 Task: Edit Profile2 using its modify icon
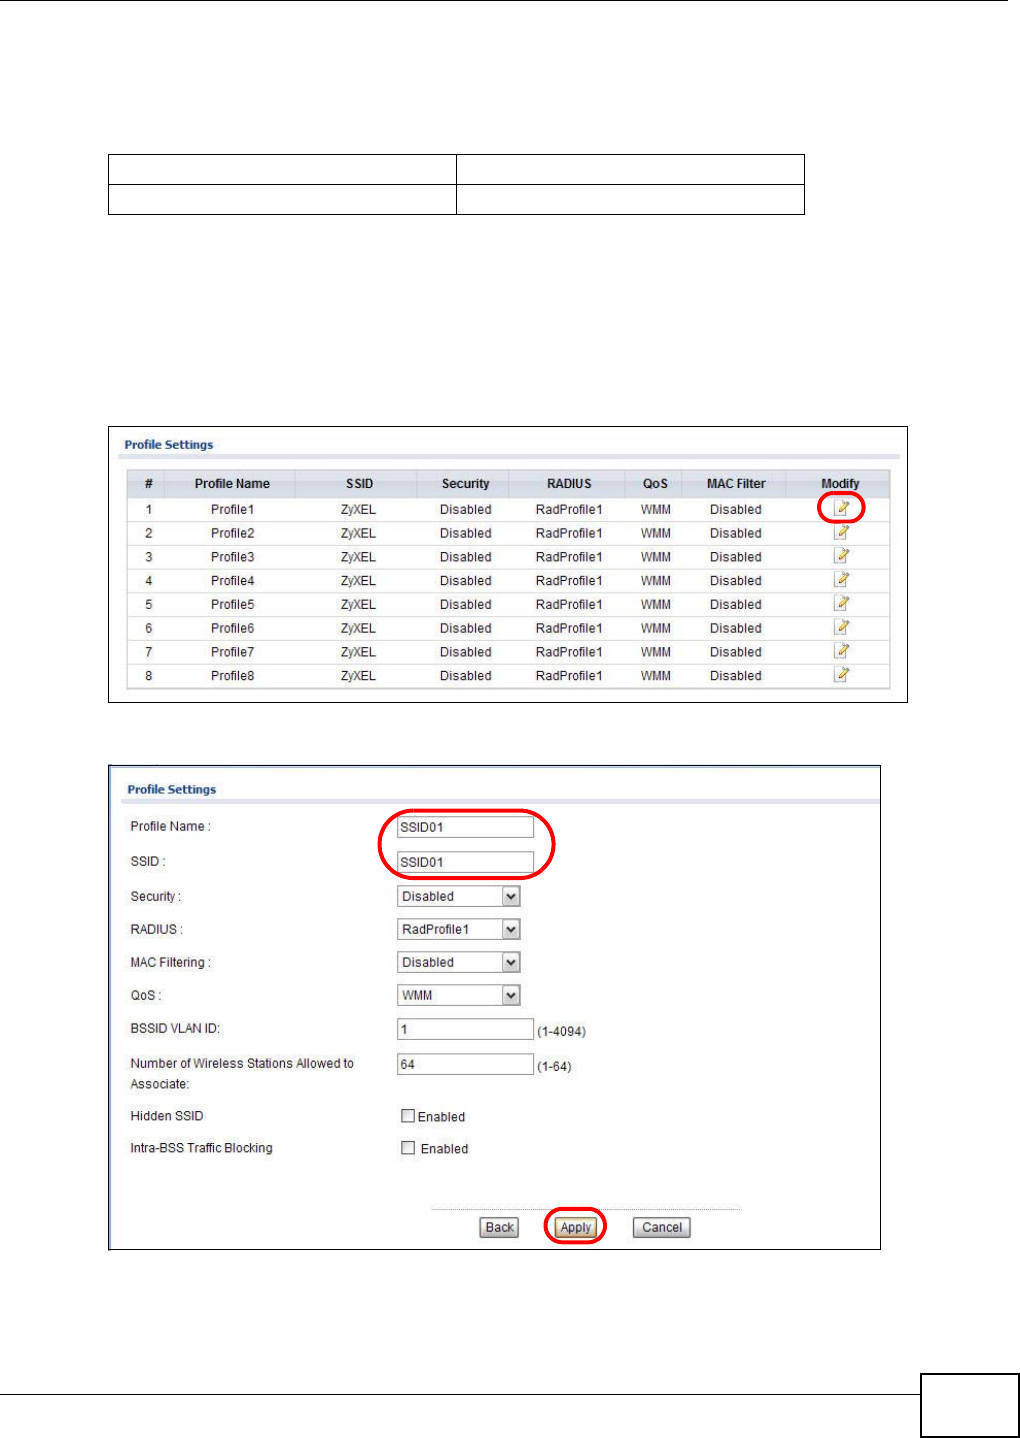tap(842, 532)
